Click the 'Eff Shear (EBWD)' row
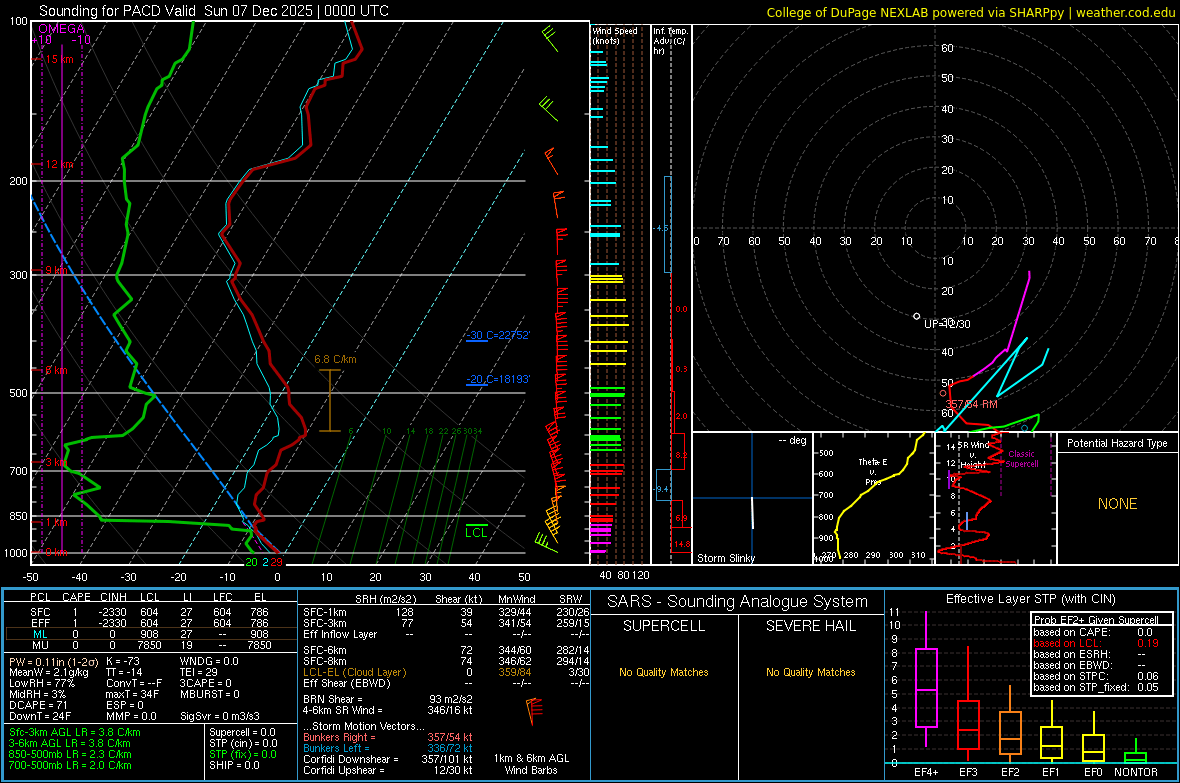 (446, 684)
